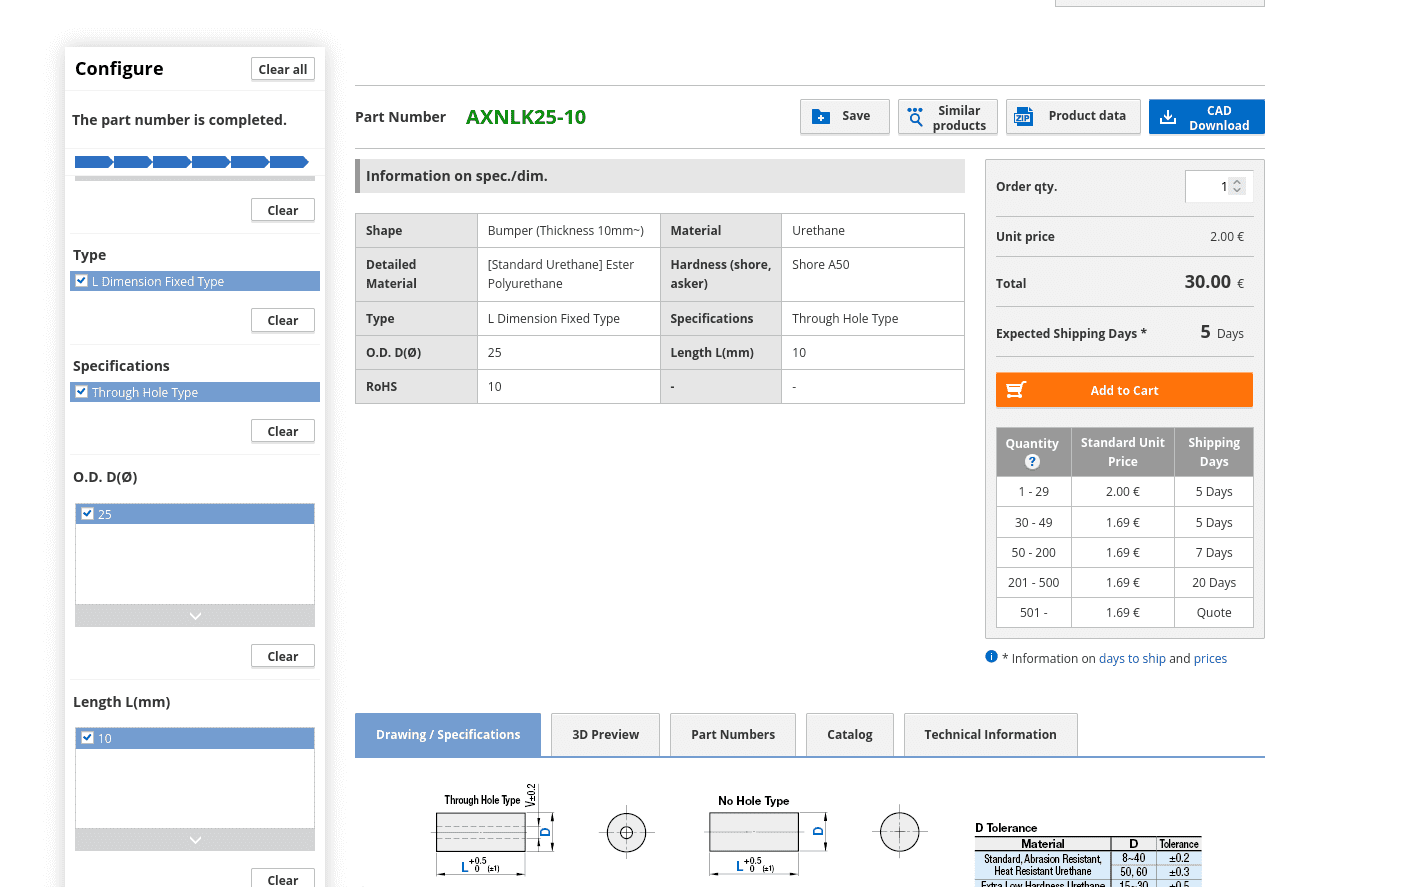Open the Technical Information tab
This screenshot has width=1411, height=887.
990,735
